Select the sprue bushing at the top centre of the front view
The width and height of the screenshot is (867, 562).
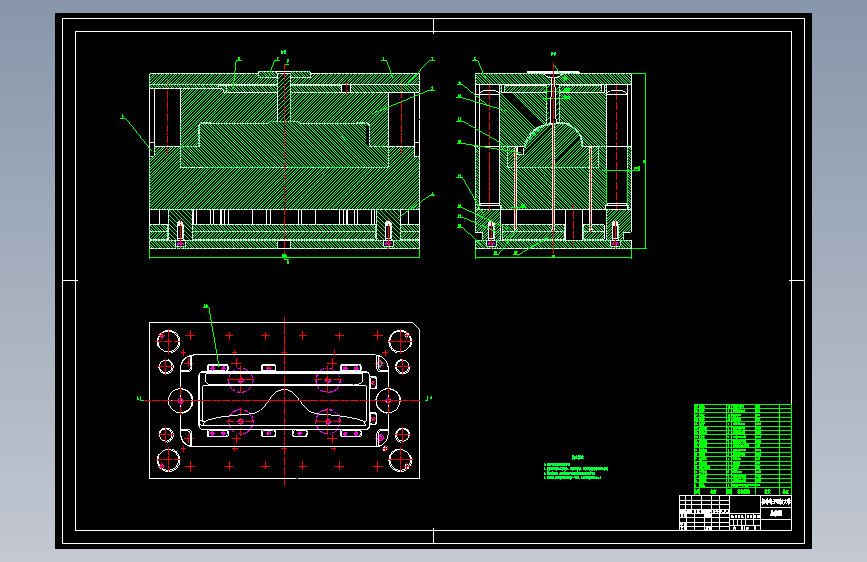pos(284,97)
